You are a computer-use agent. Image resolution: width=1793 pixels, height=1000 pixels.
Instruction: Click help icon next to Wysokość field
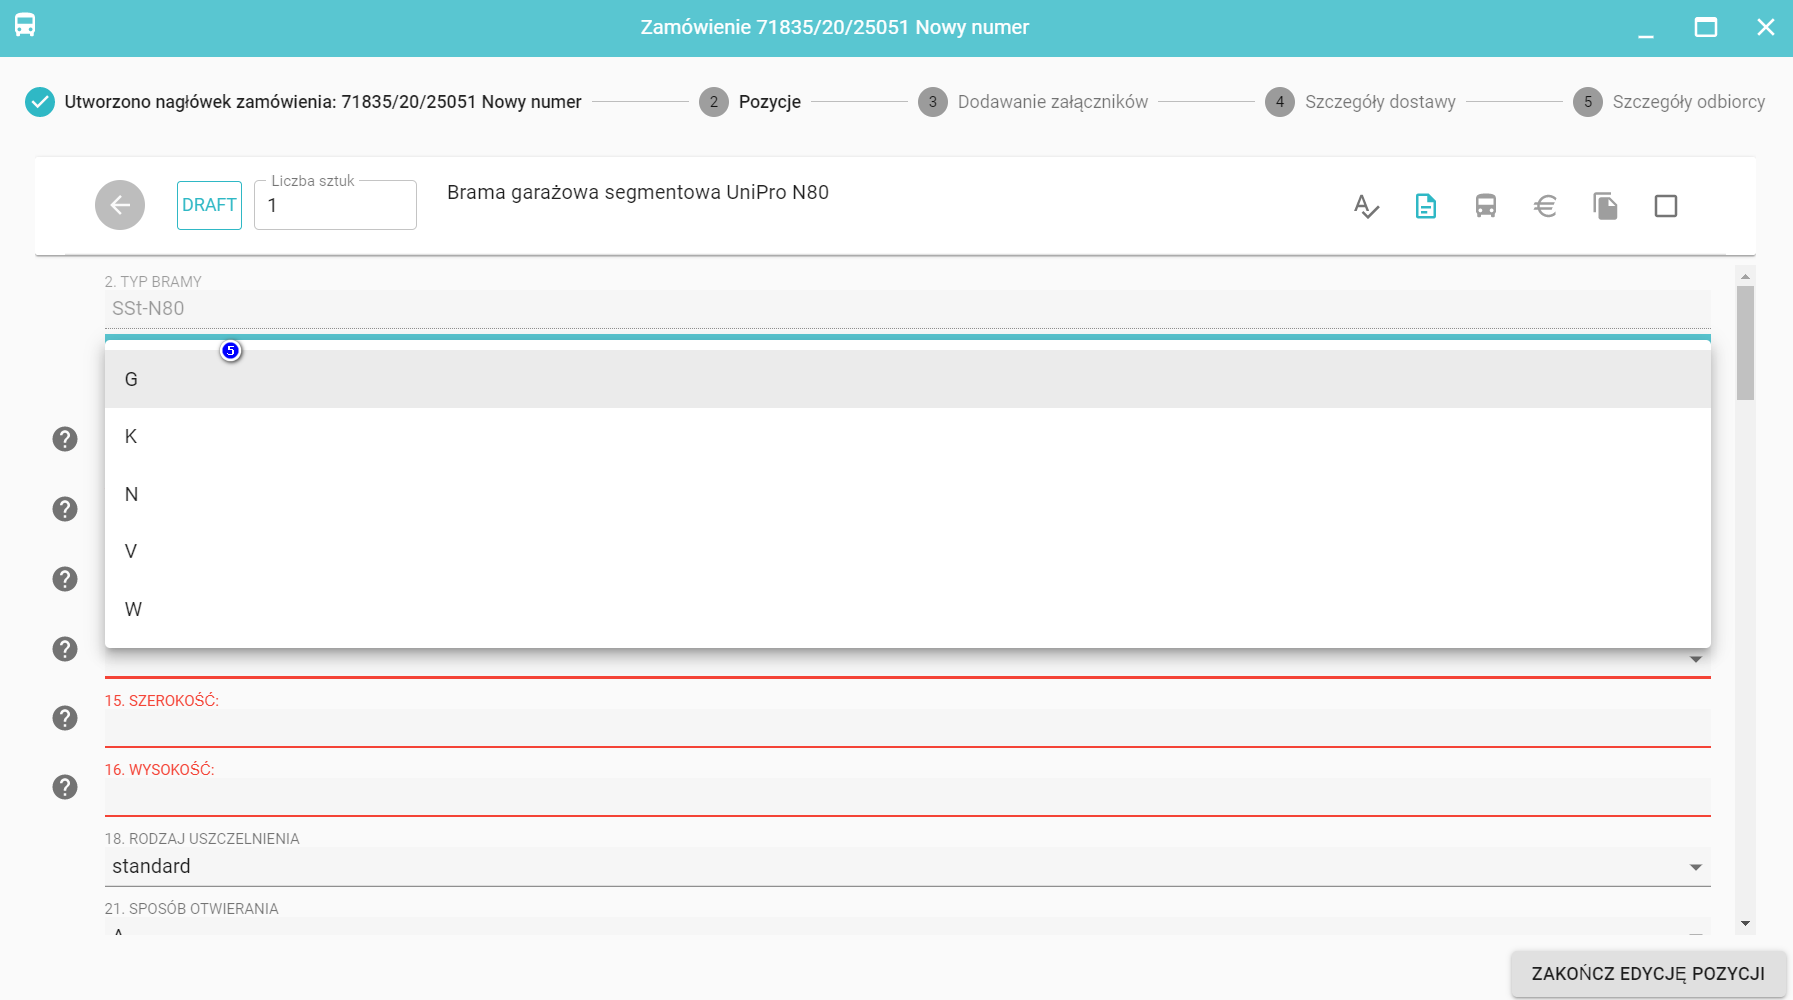(x=65, y=787)
